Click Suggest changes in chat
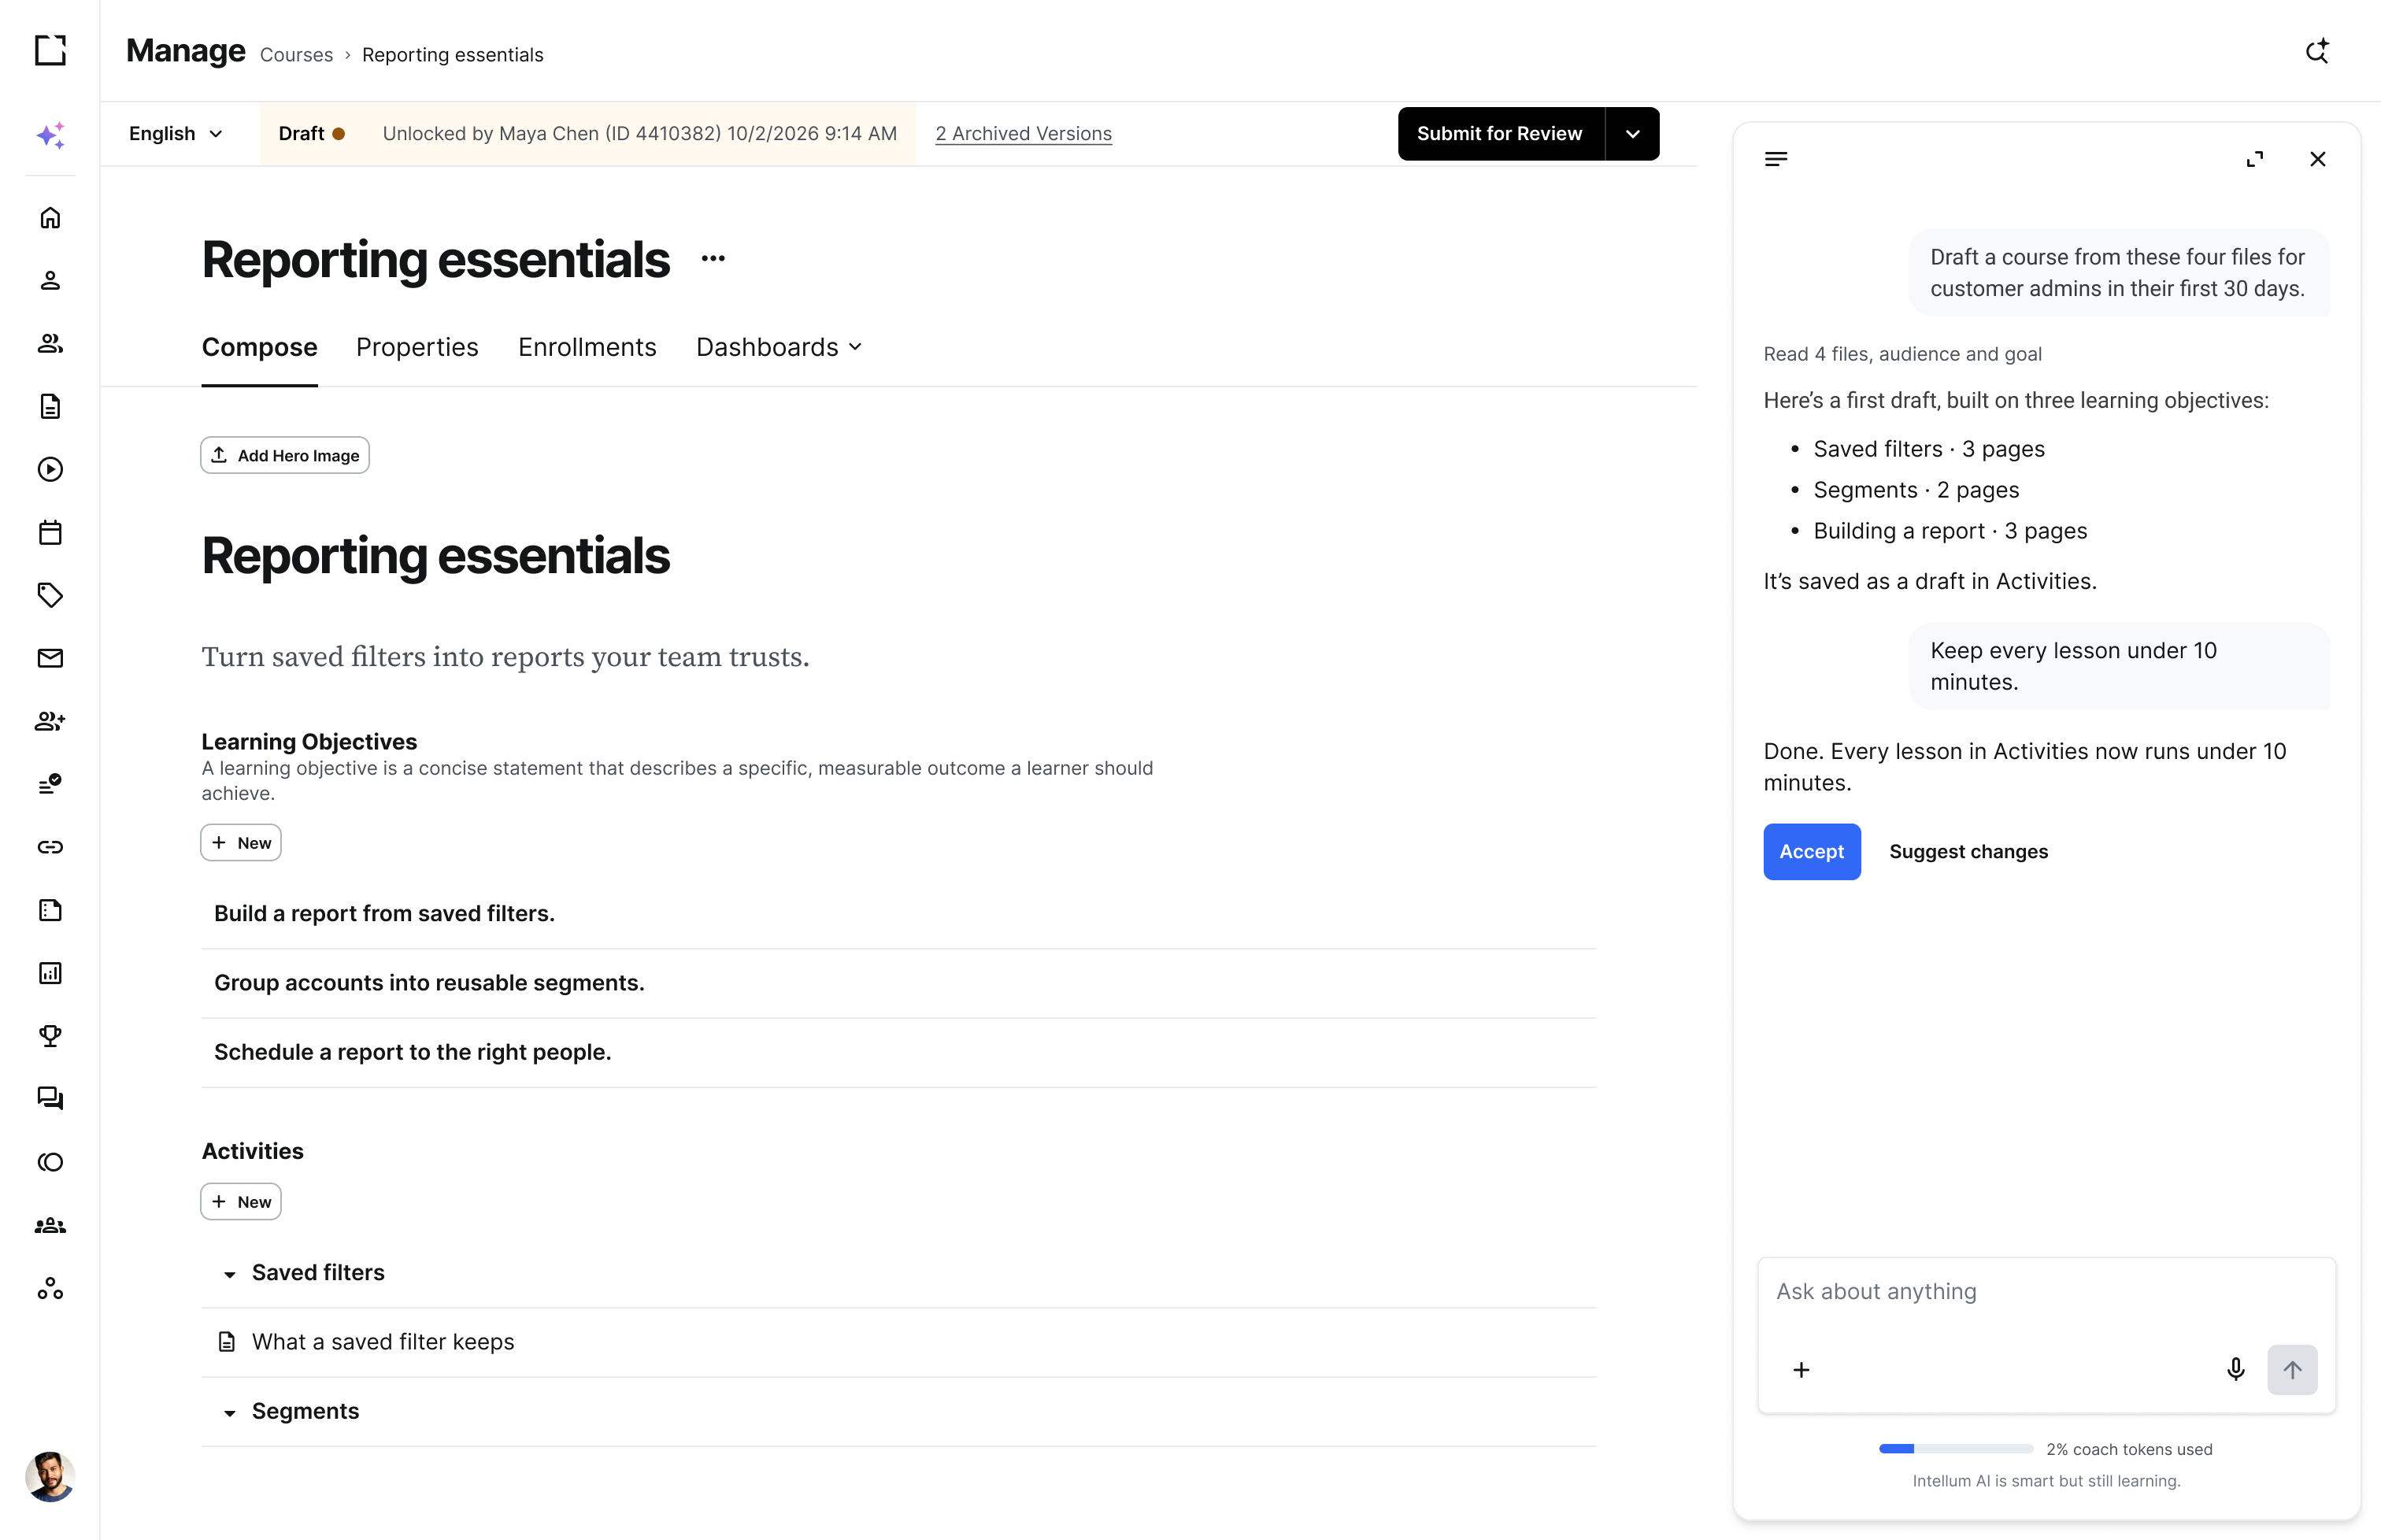 [1968, 852]
